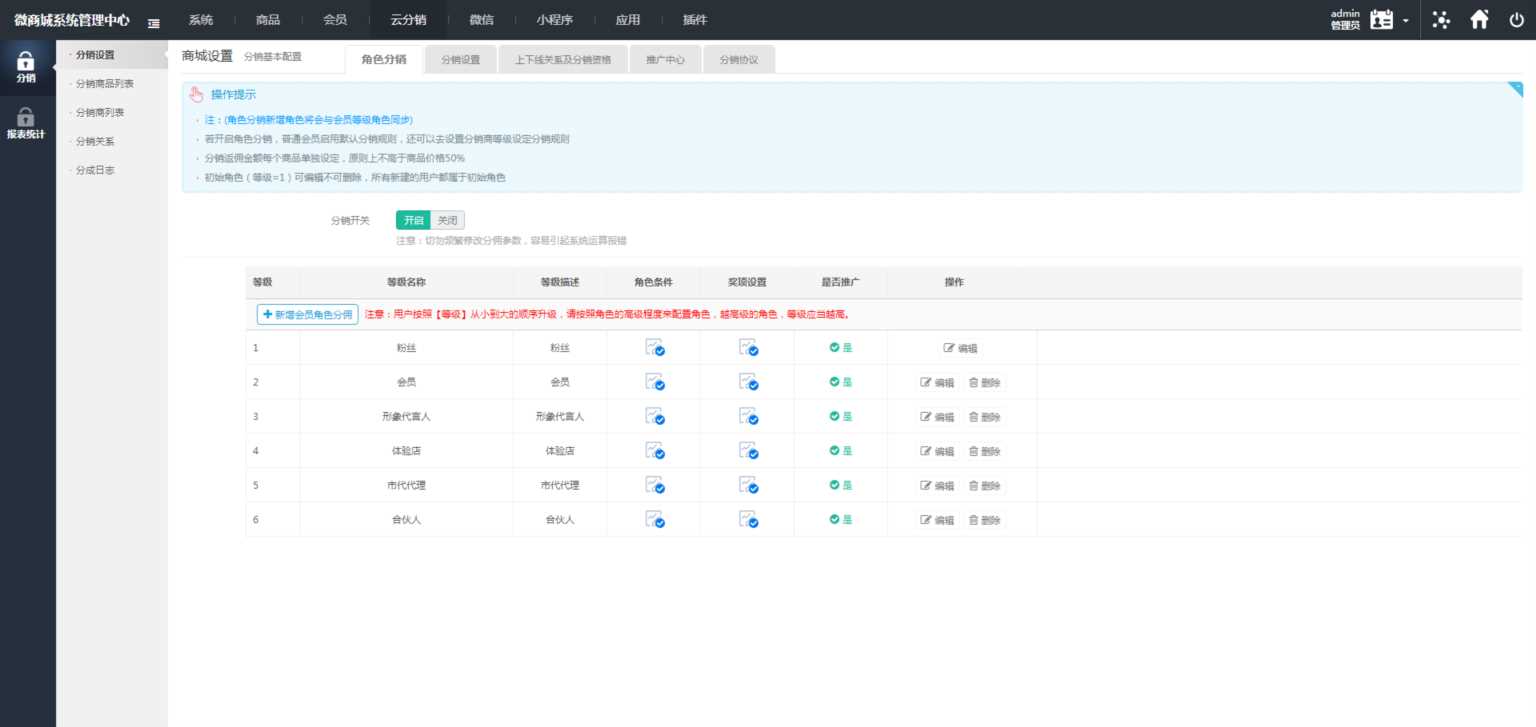
Task: Toggle 是否推广 status for 合伙人 row
Action: pos(840,520)
